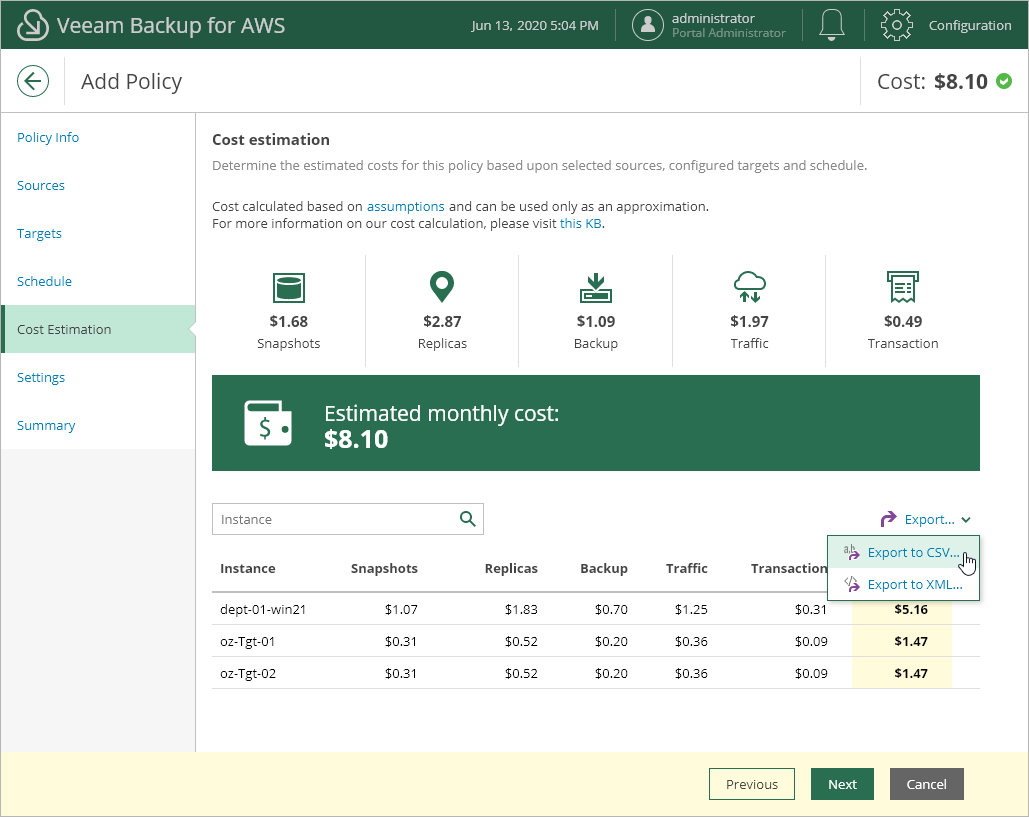The width and height of the screenshot is (1029, 817).
Task: Sort by the Replicas column header
Action: [511, 568]
